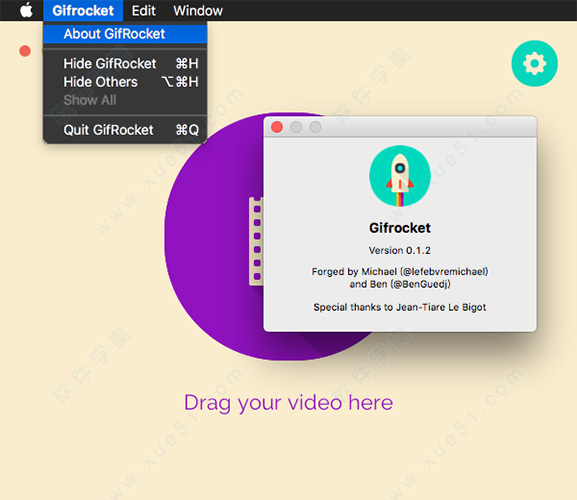Viewport: 577px width, 500px height.
Task: Click the rocket logo in About dialog
Action: [400, 176]
